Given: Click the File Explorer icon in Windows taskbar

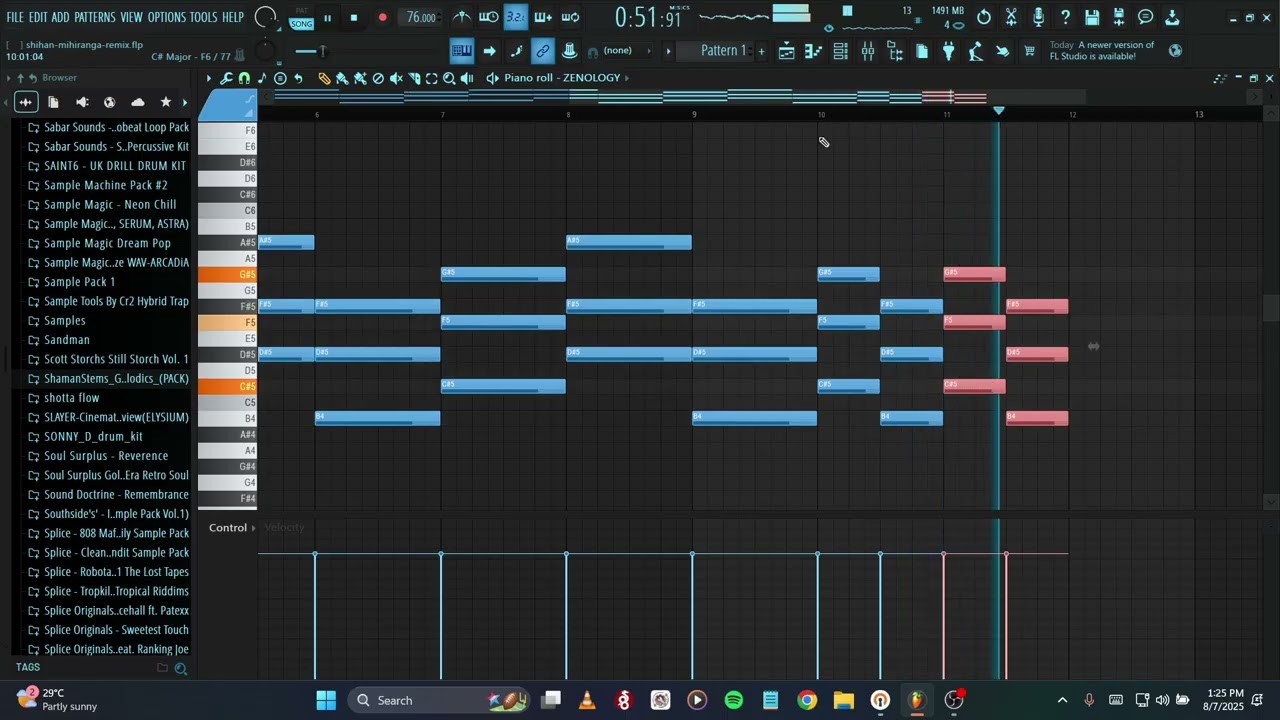Looking at the screenshot, I should (843, 700).
